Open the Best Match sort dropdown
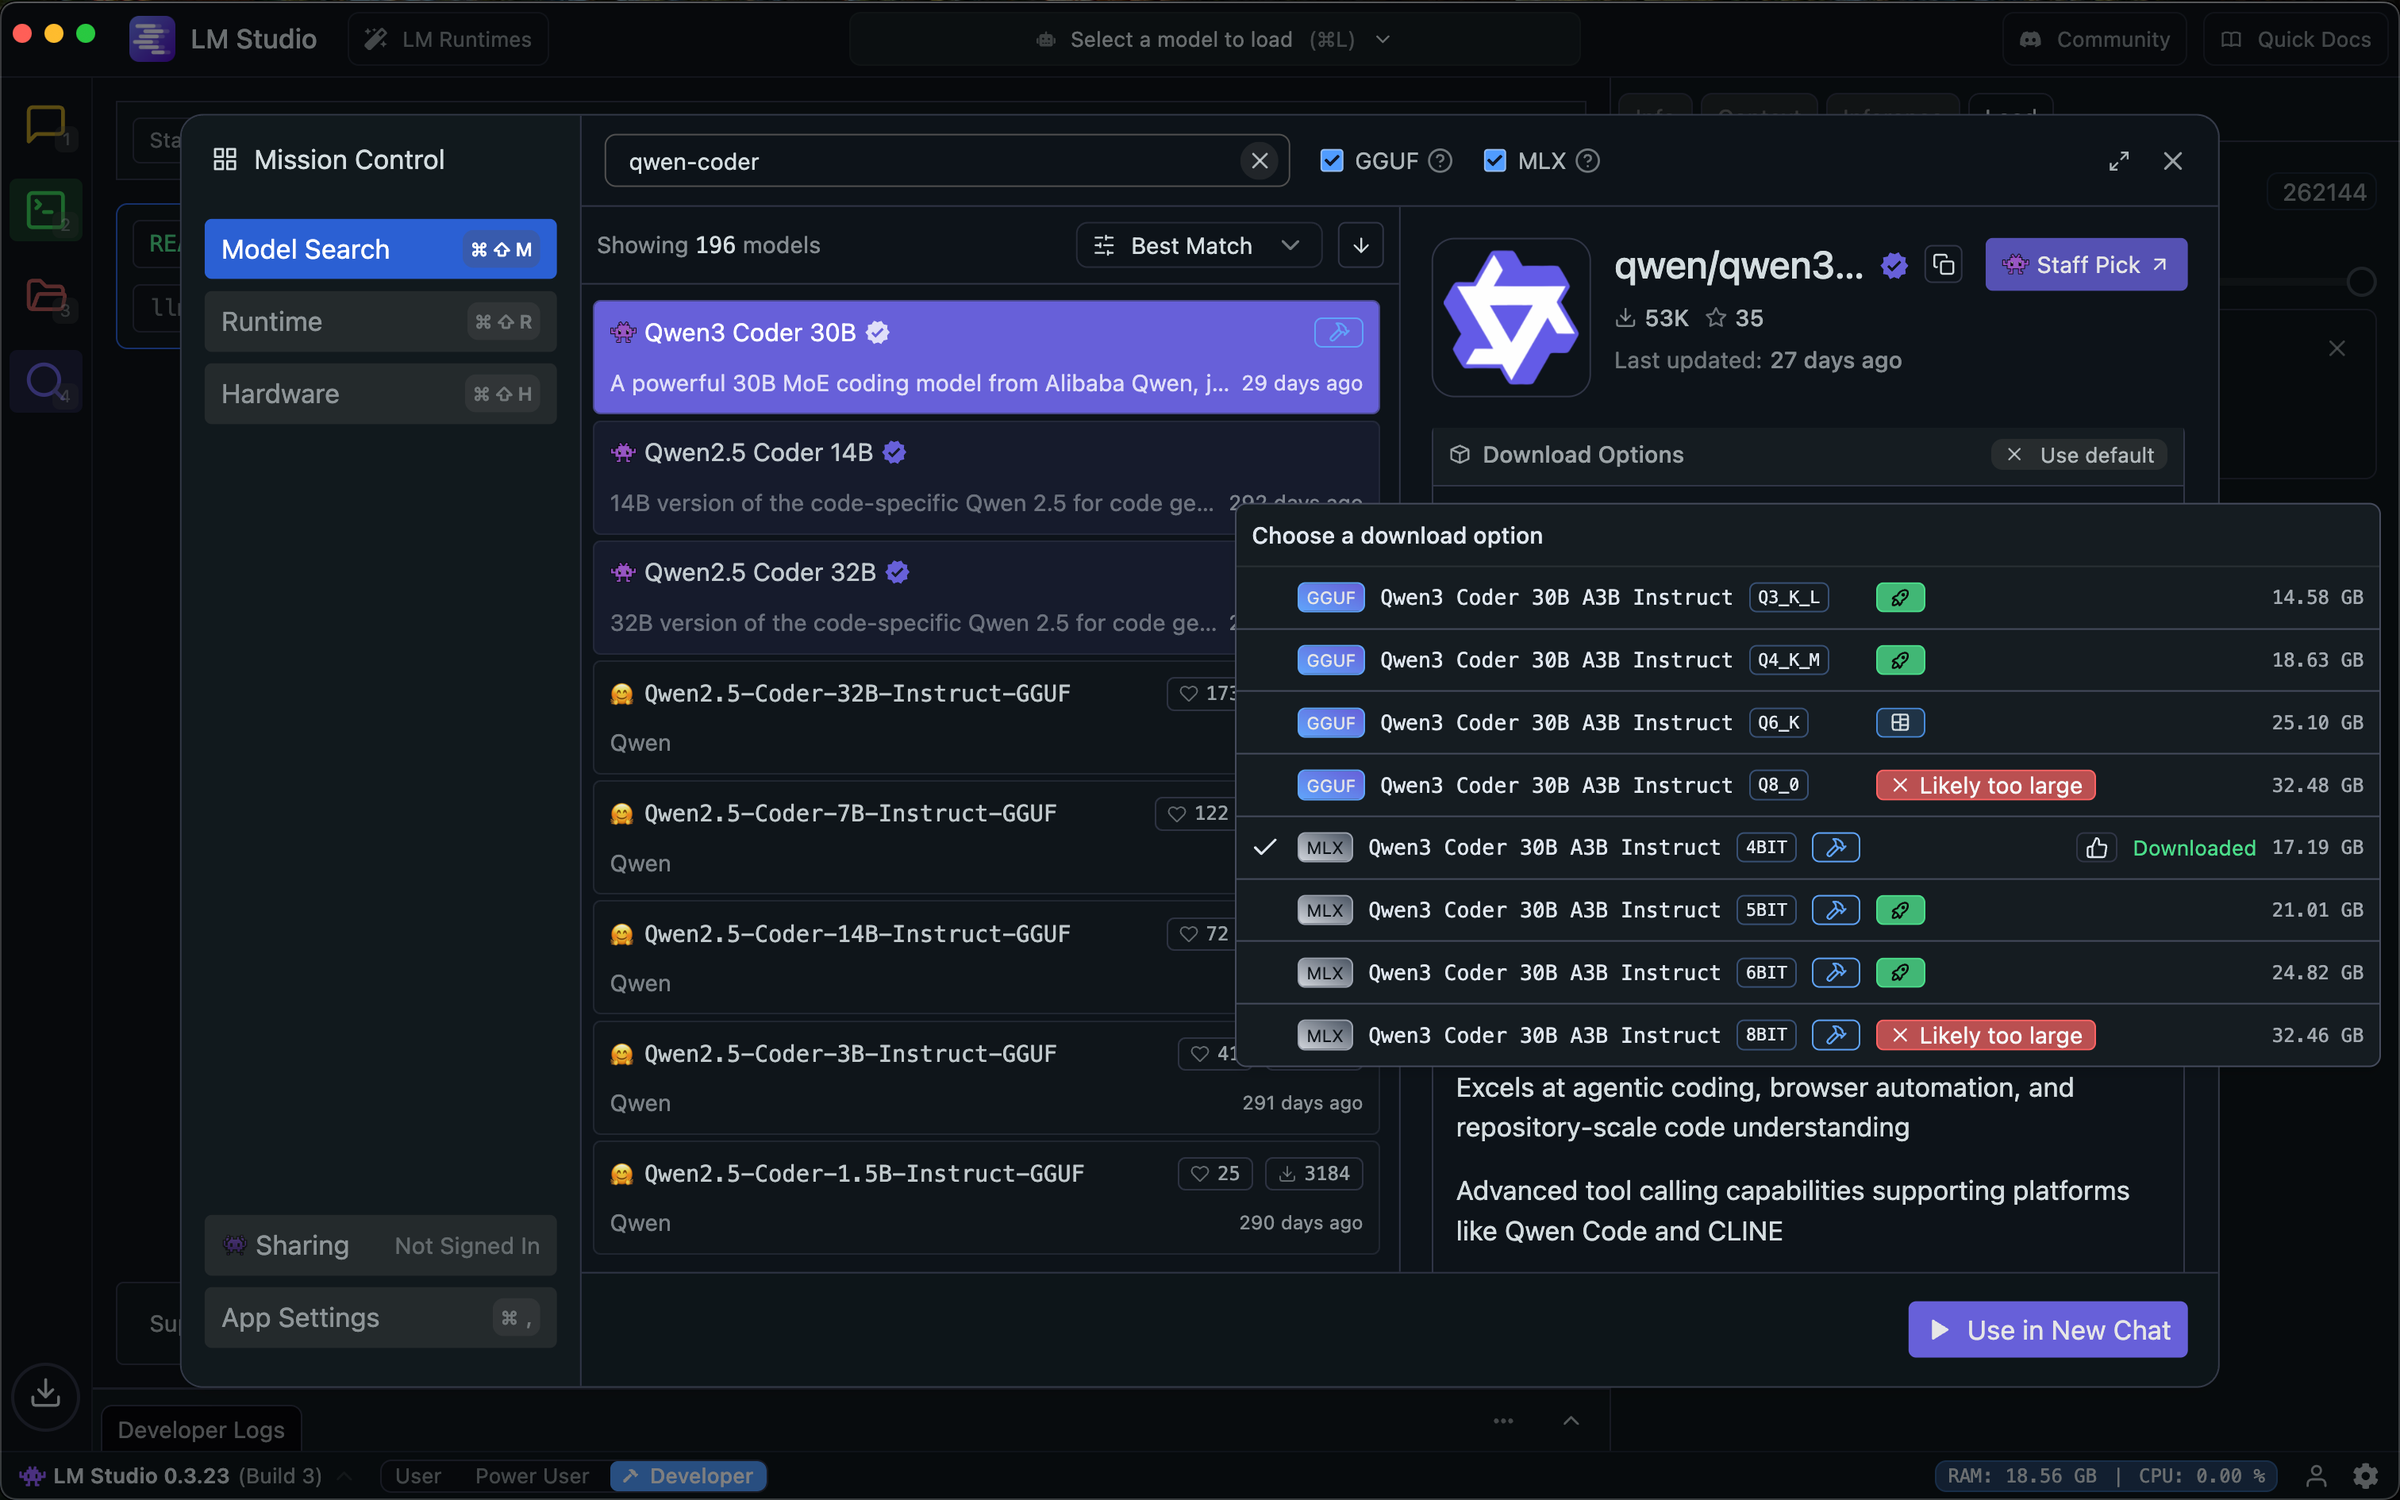Image resolution: width=2400 pixels, height=1500 pixels. coord(1198,246)
